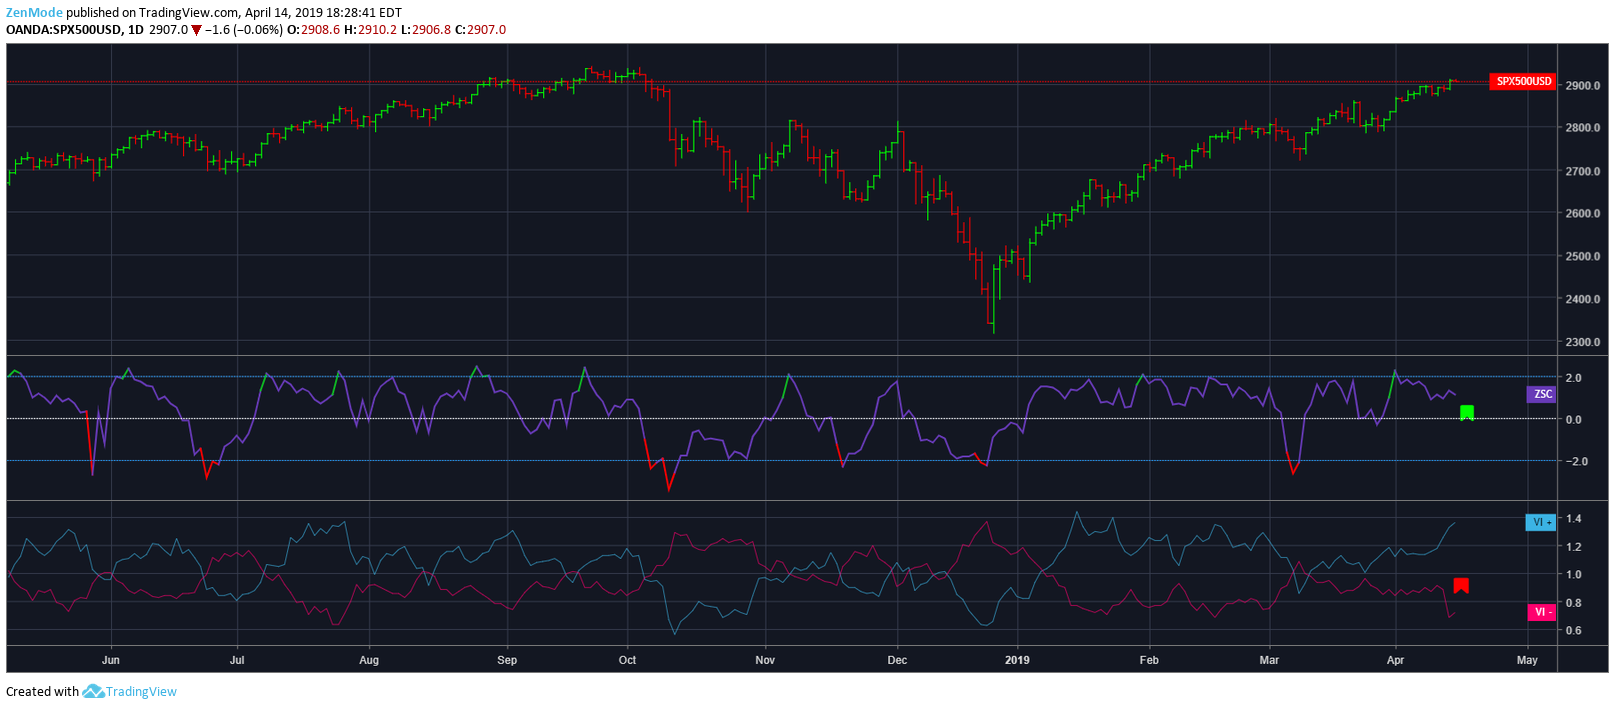Click the 2500.0 price axis label
This screenshot has width=1615, height=709.
[x=1583, y=257]
